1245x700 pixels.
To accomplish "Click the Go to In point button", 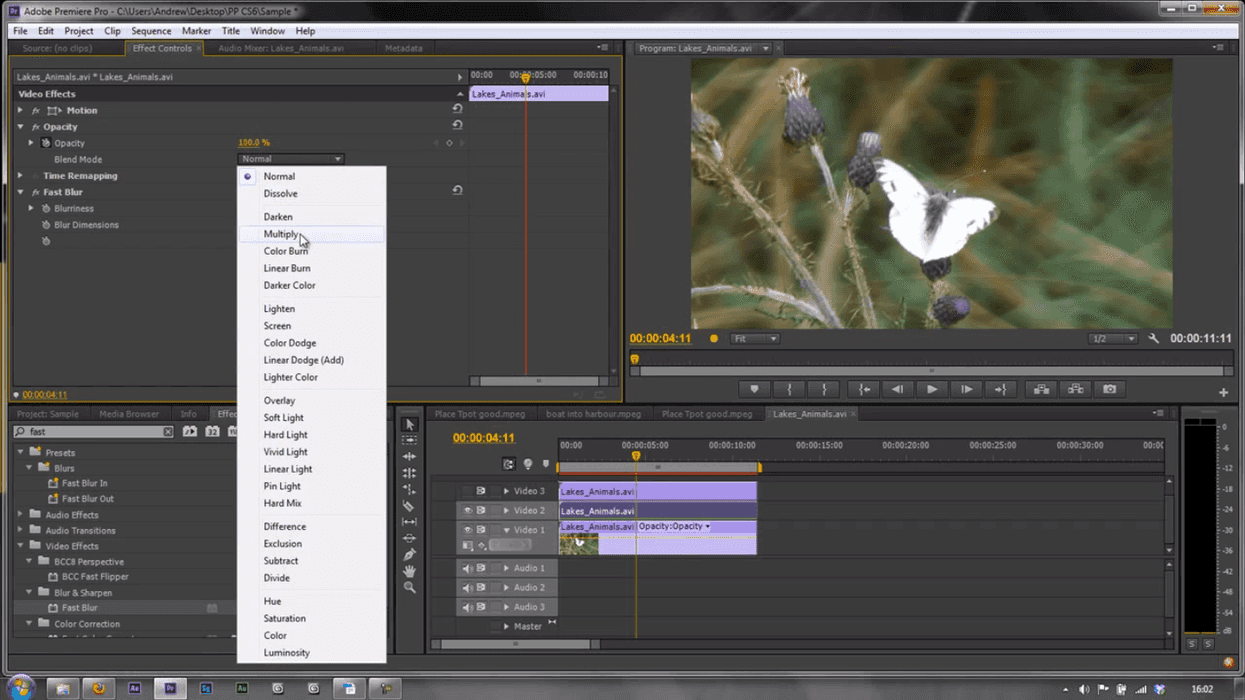I will point(864,389).
